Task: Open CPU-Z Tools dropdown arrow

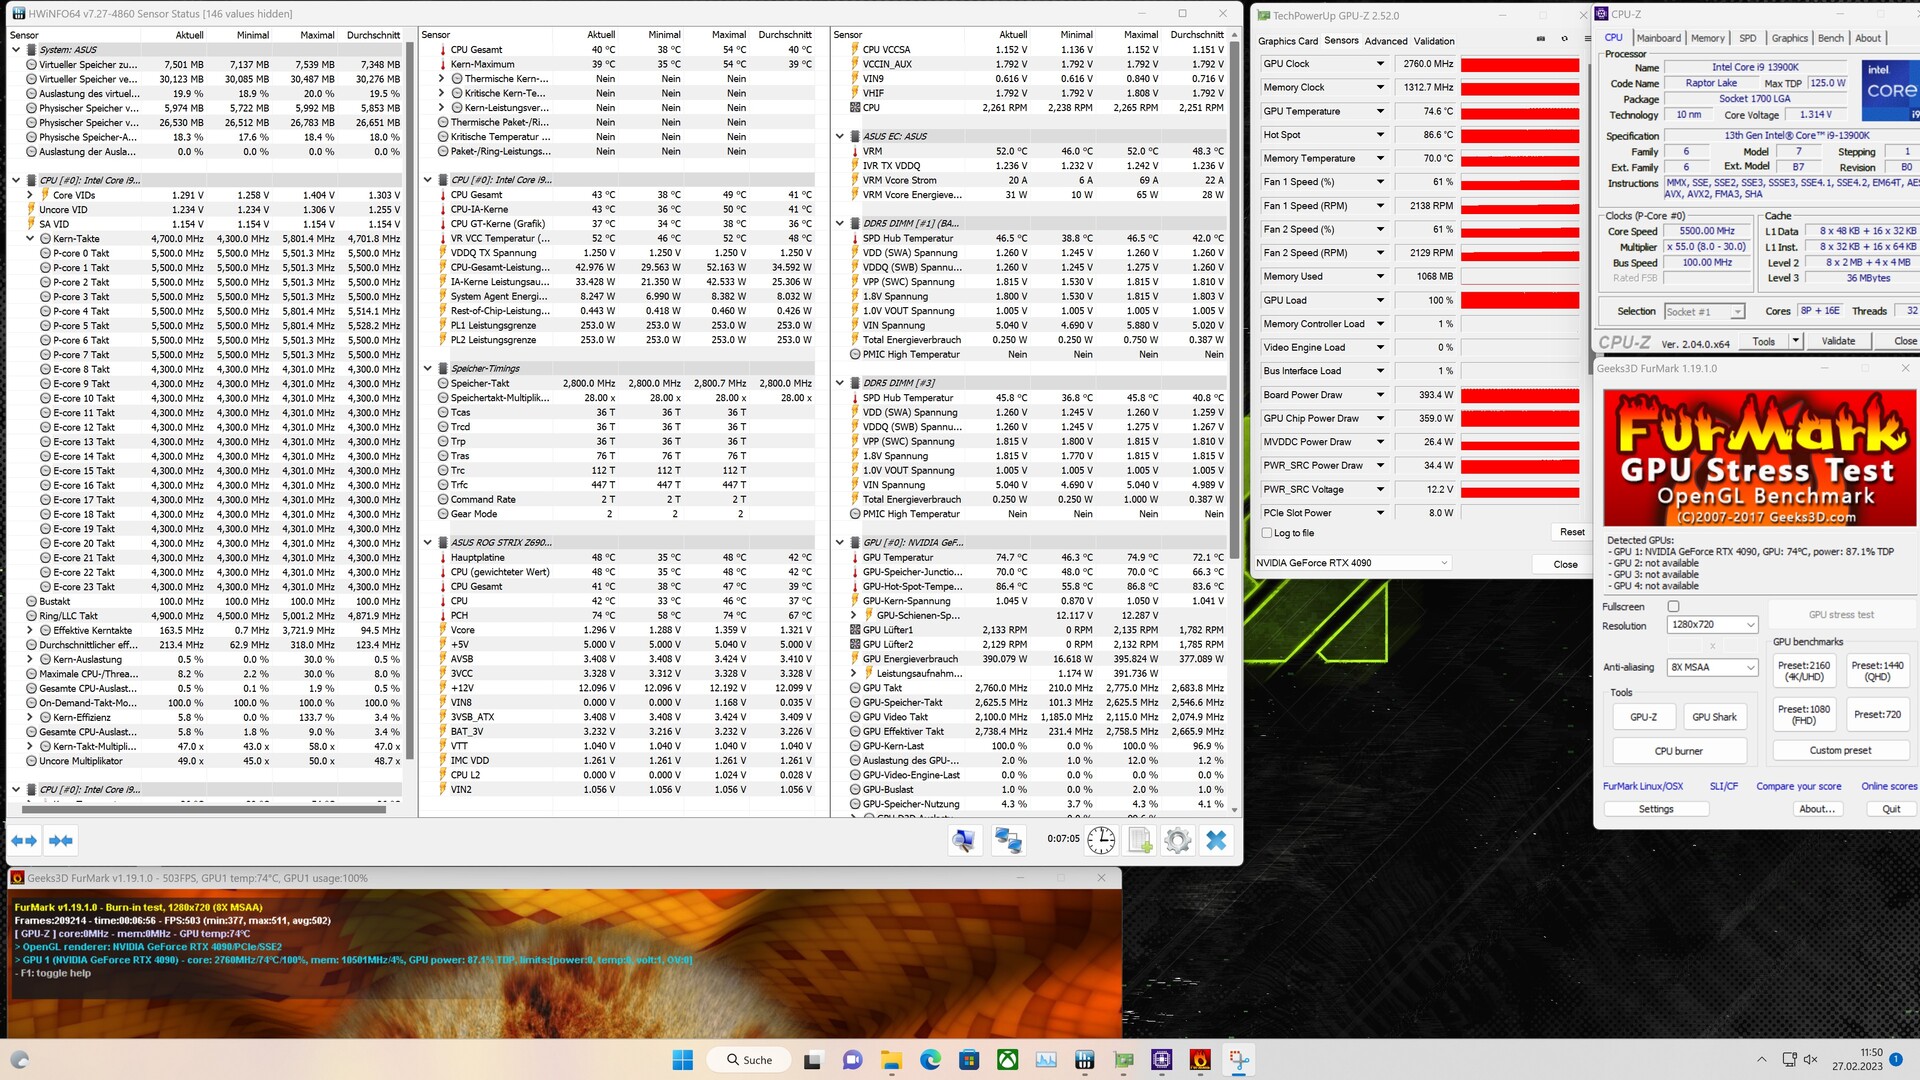Action: coord(1795,341)
